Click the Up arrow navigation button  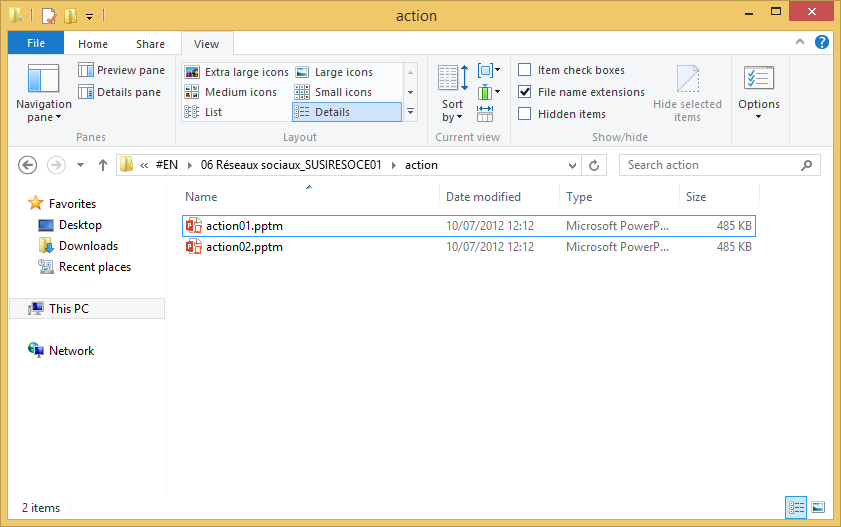102,165
